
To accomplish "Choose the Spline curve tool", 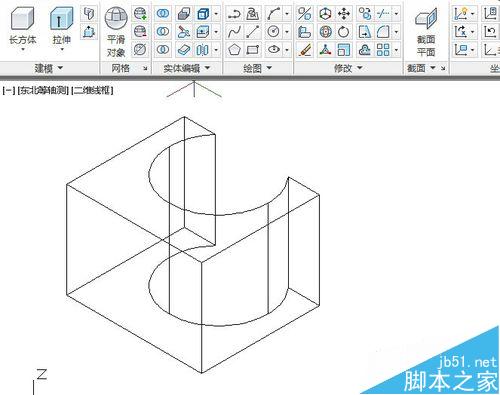I will (x=234, y=32).
